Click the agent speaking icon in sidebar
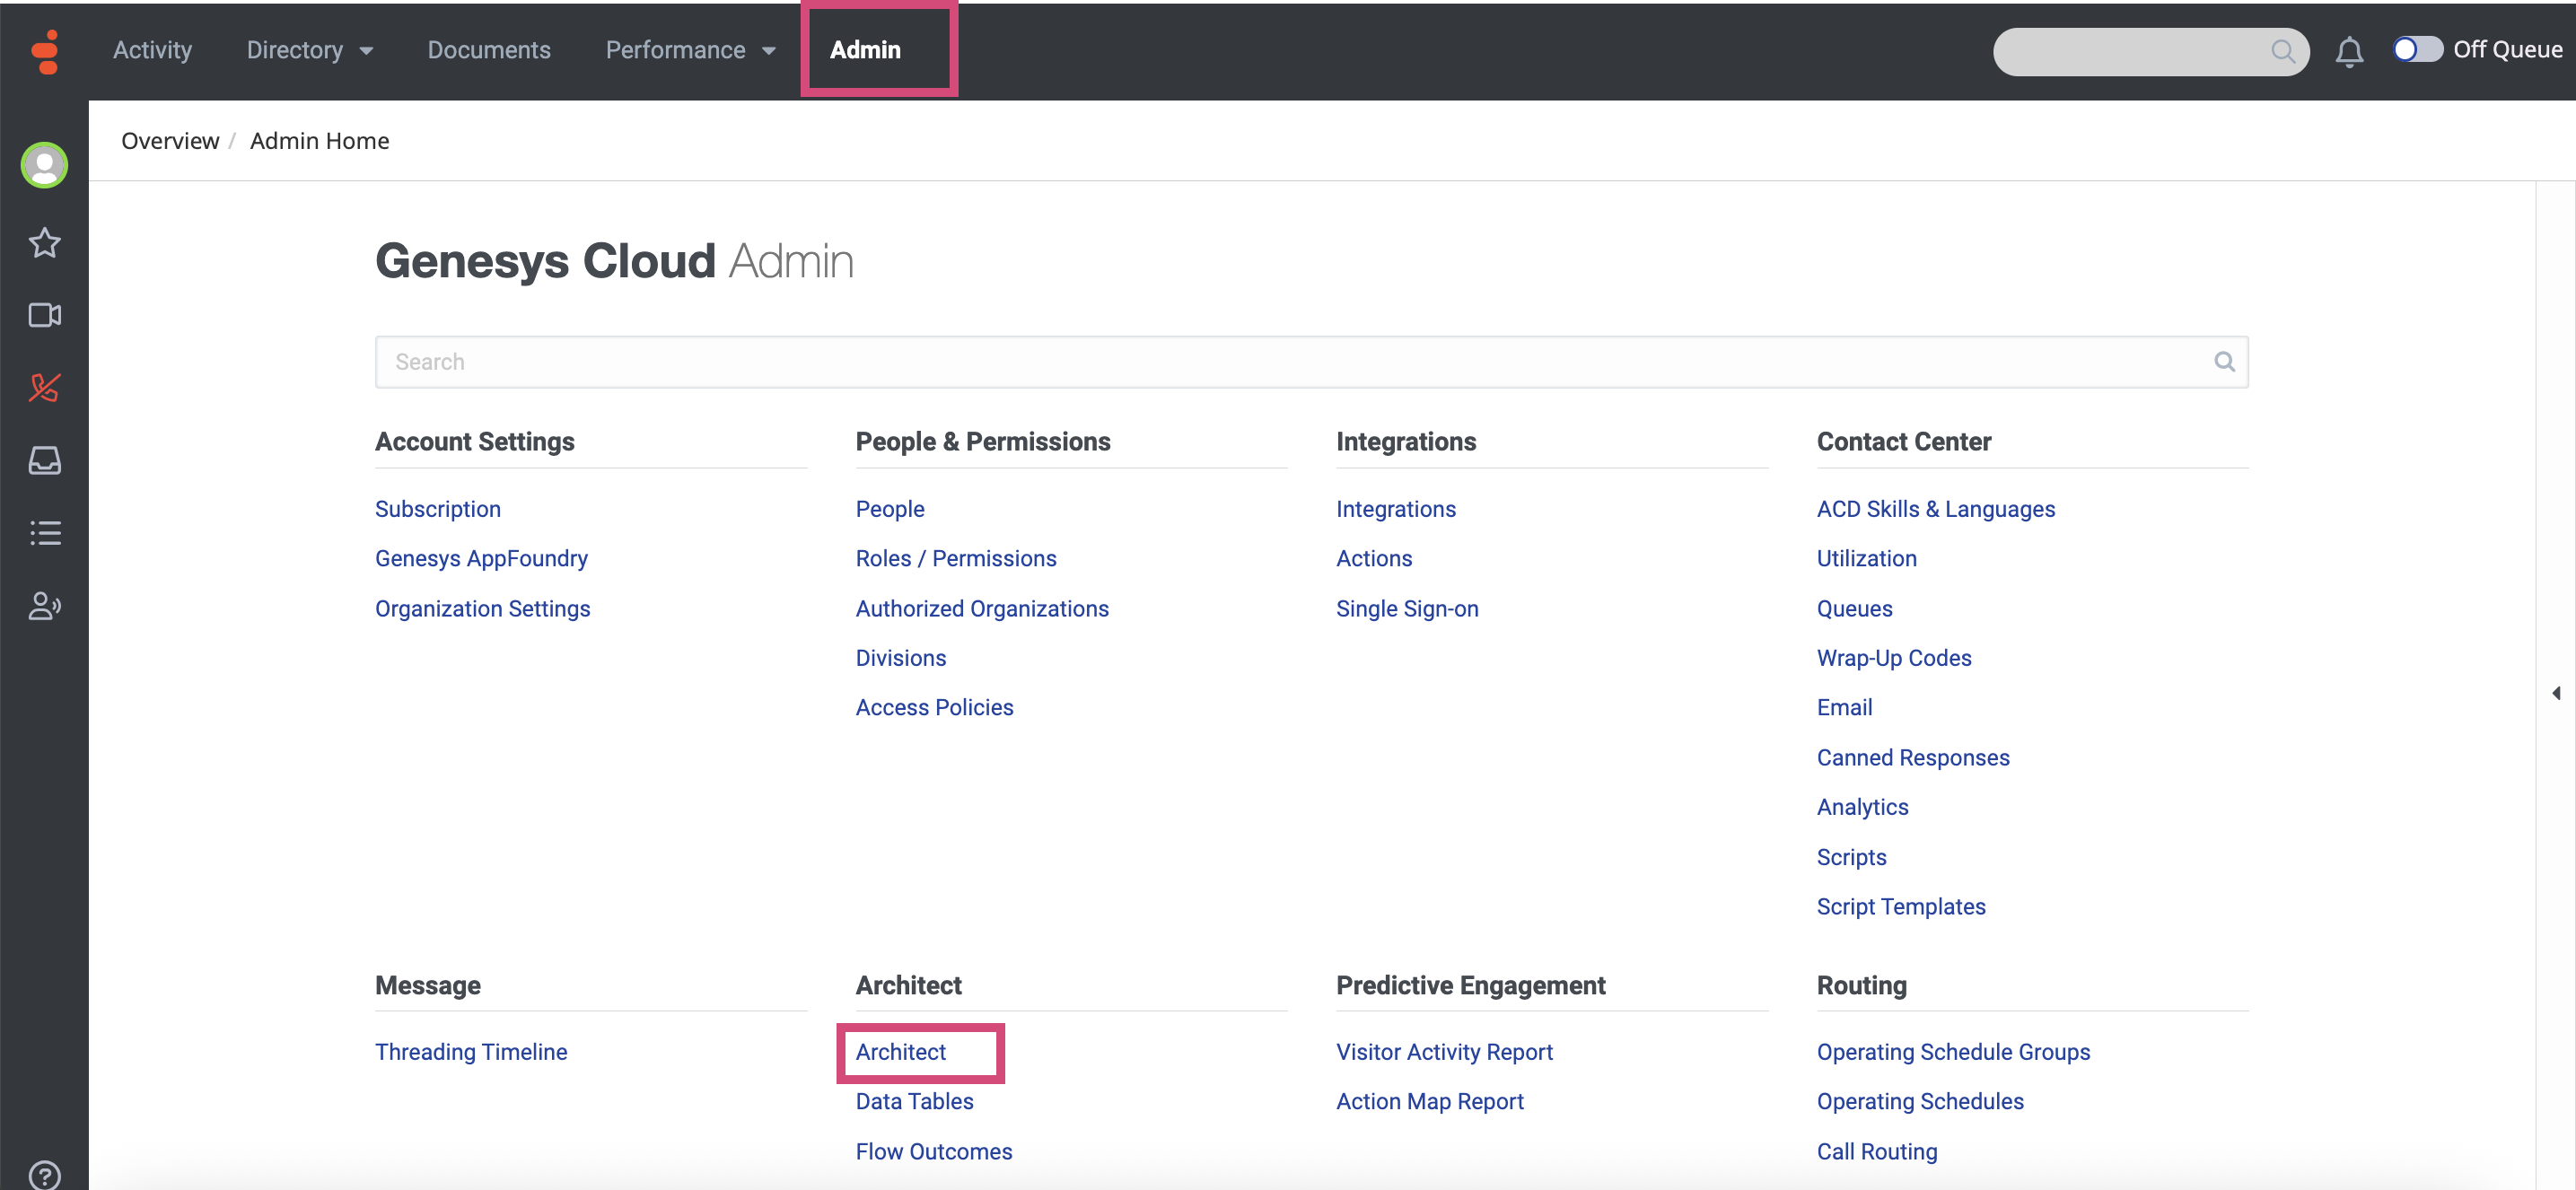Screen dimensions: 2576x1190 pyautogui.click(x=45, y=606)
